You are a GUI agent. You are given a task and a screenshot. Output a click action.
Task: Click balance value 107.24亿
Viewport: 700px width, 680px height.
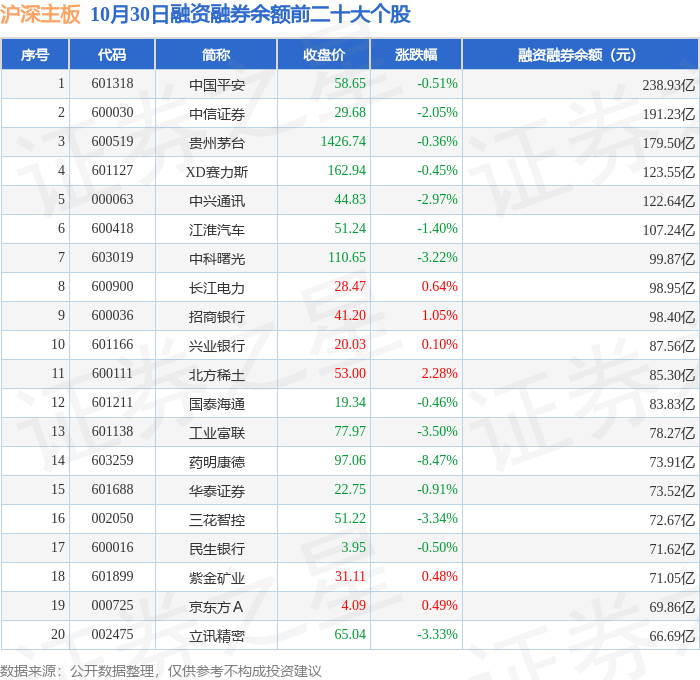coord(669,230)
